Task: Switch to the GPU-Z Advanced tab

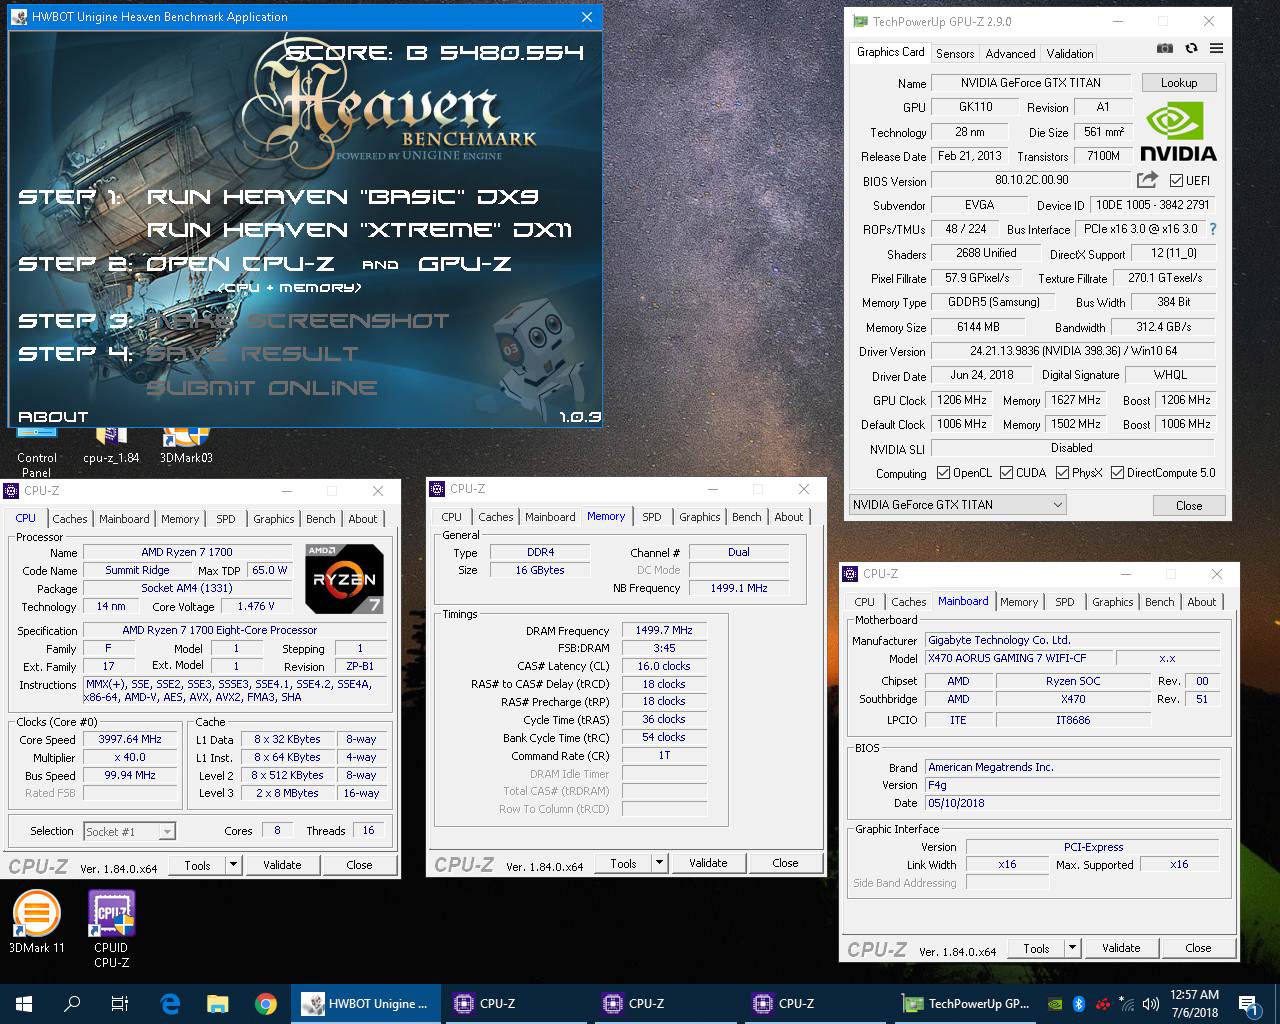Action: pos(1010,54)
